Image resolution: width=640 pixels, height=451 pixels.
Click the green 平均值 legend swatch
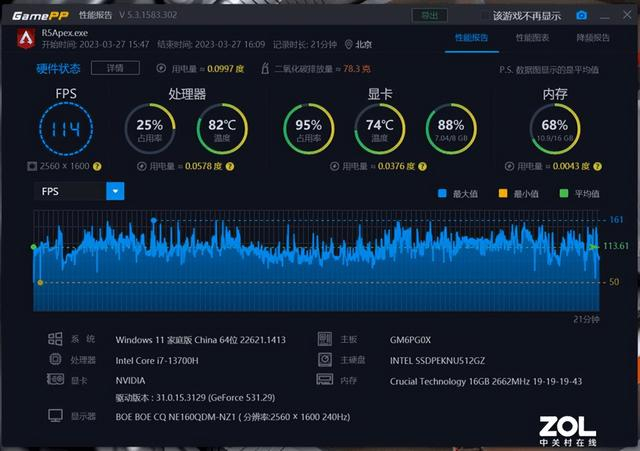564,193
